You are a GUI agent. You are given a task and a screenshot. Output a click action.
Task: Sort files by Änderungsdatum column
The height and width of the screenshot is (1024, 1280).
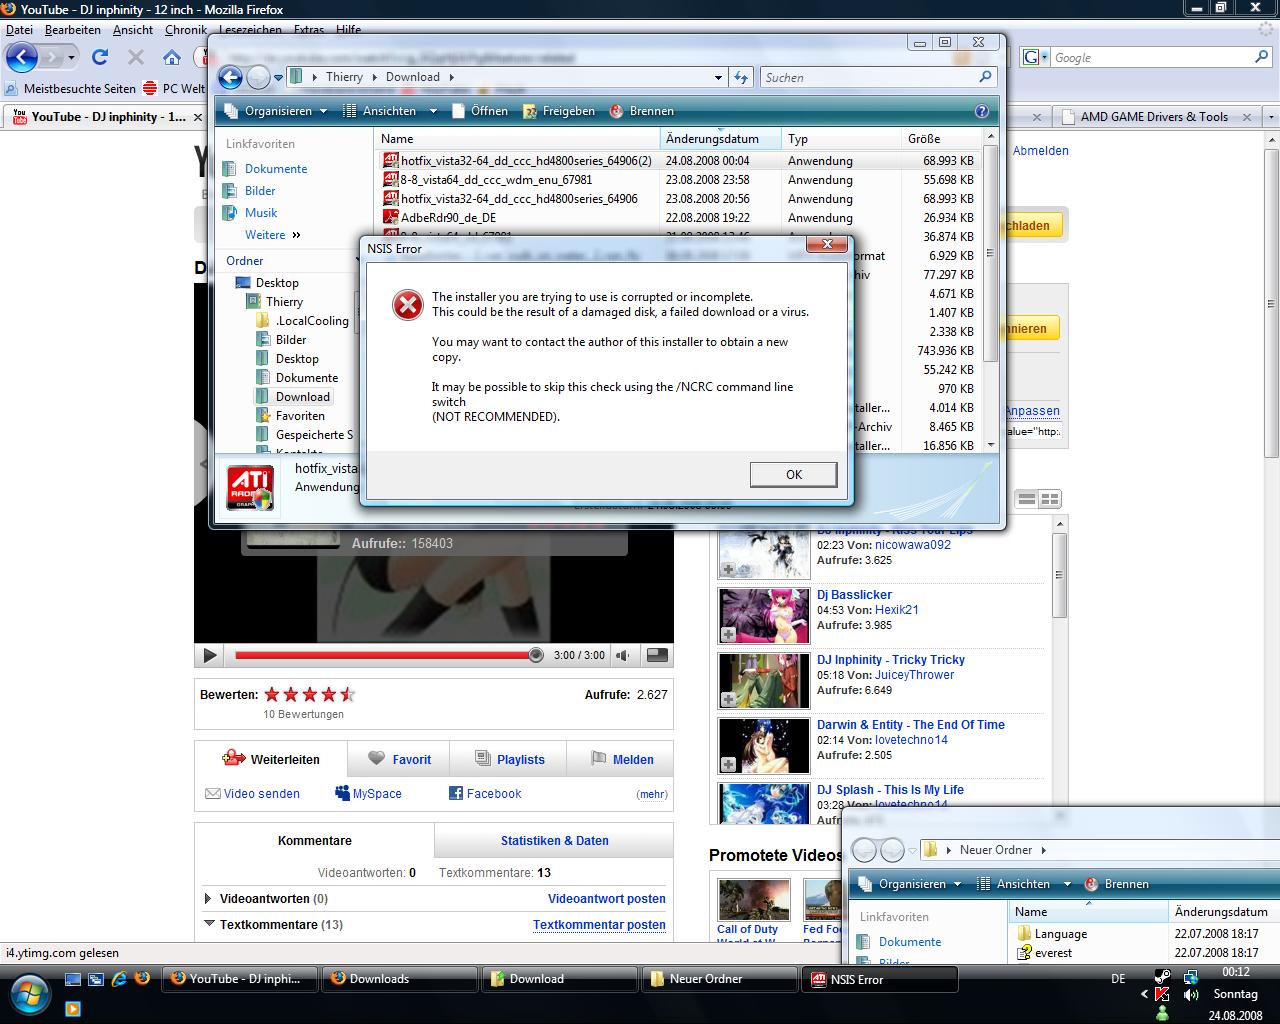pyautogui.click(x=719, y=139)
